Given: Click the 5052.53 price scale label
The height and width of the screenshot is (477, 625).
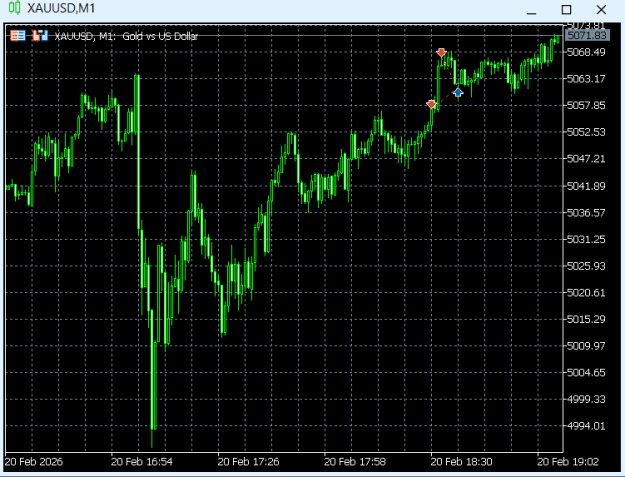Looking at the screenshot, I should click(586, 132).
